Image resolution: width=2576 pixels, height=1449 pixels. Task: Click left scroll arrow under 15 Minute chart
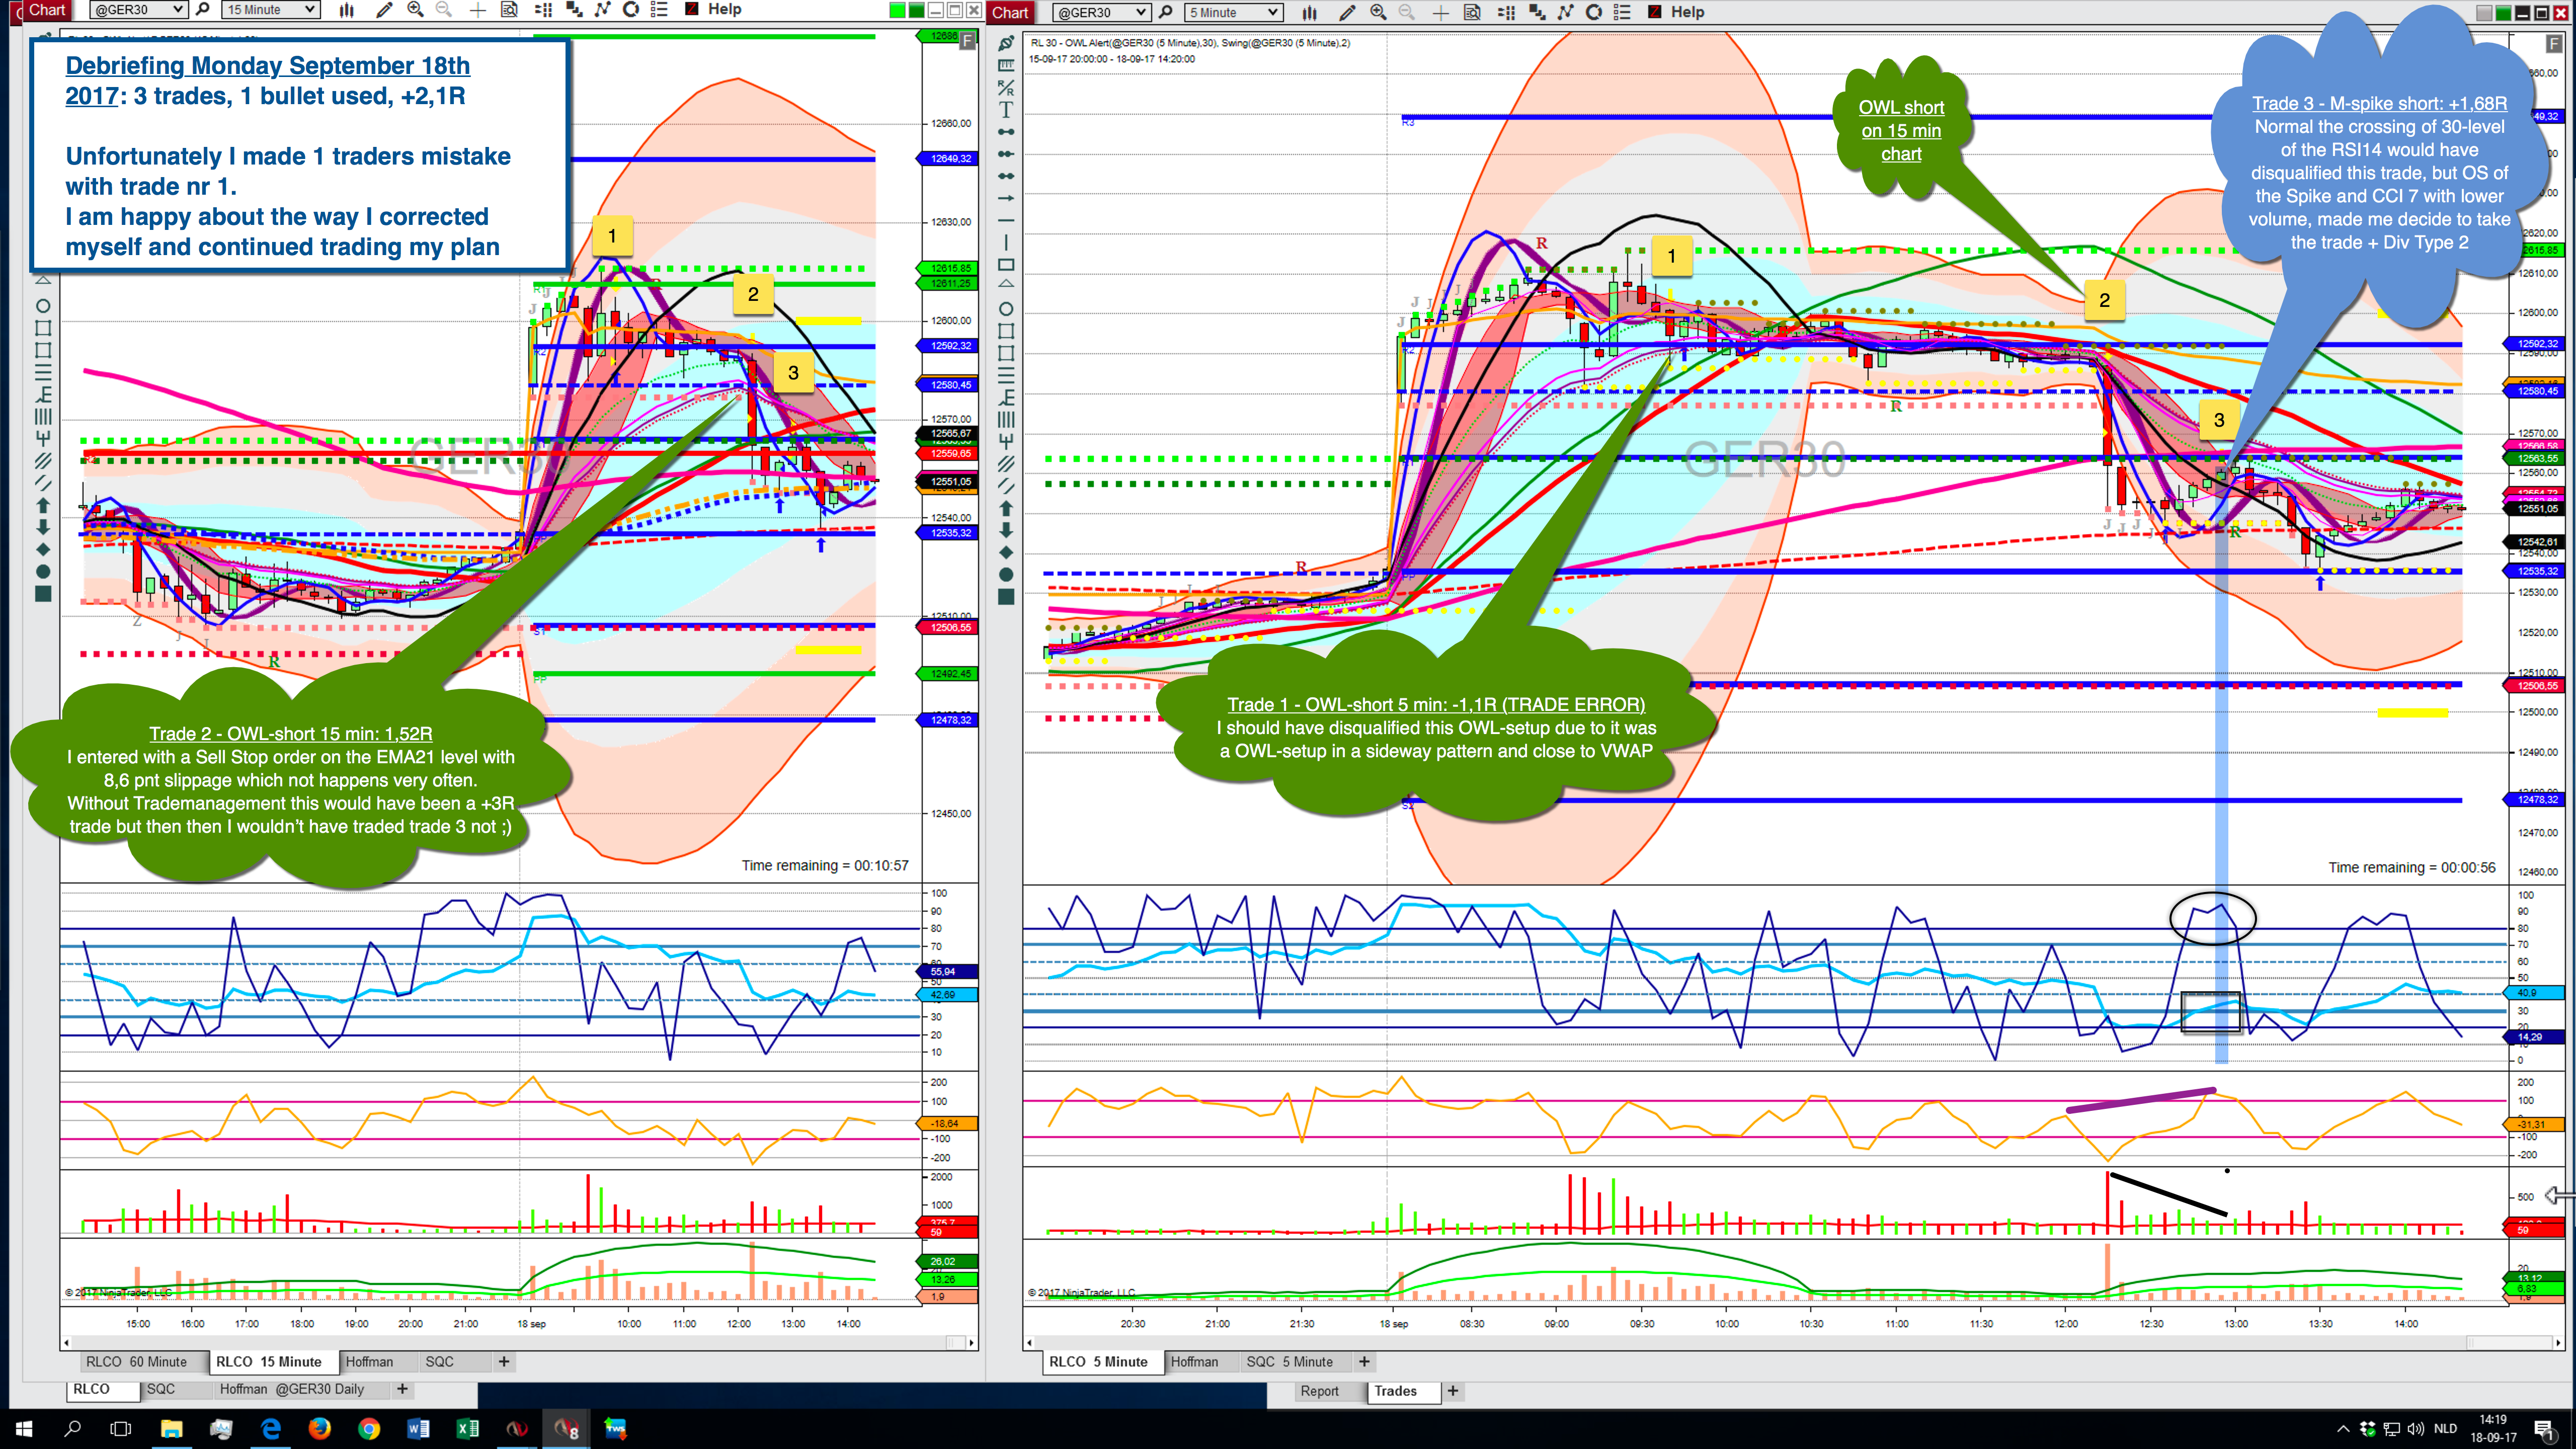(67, 1342)
